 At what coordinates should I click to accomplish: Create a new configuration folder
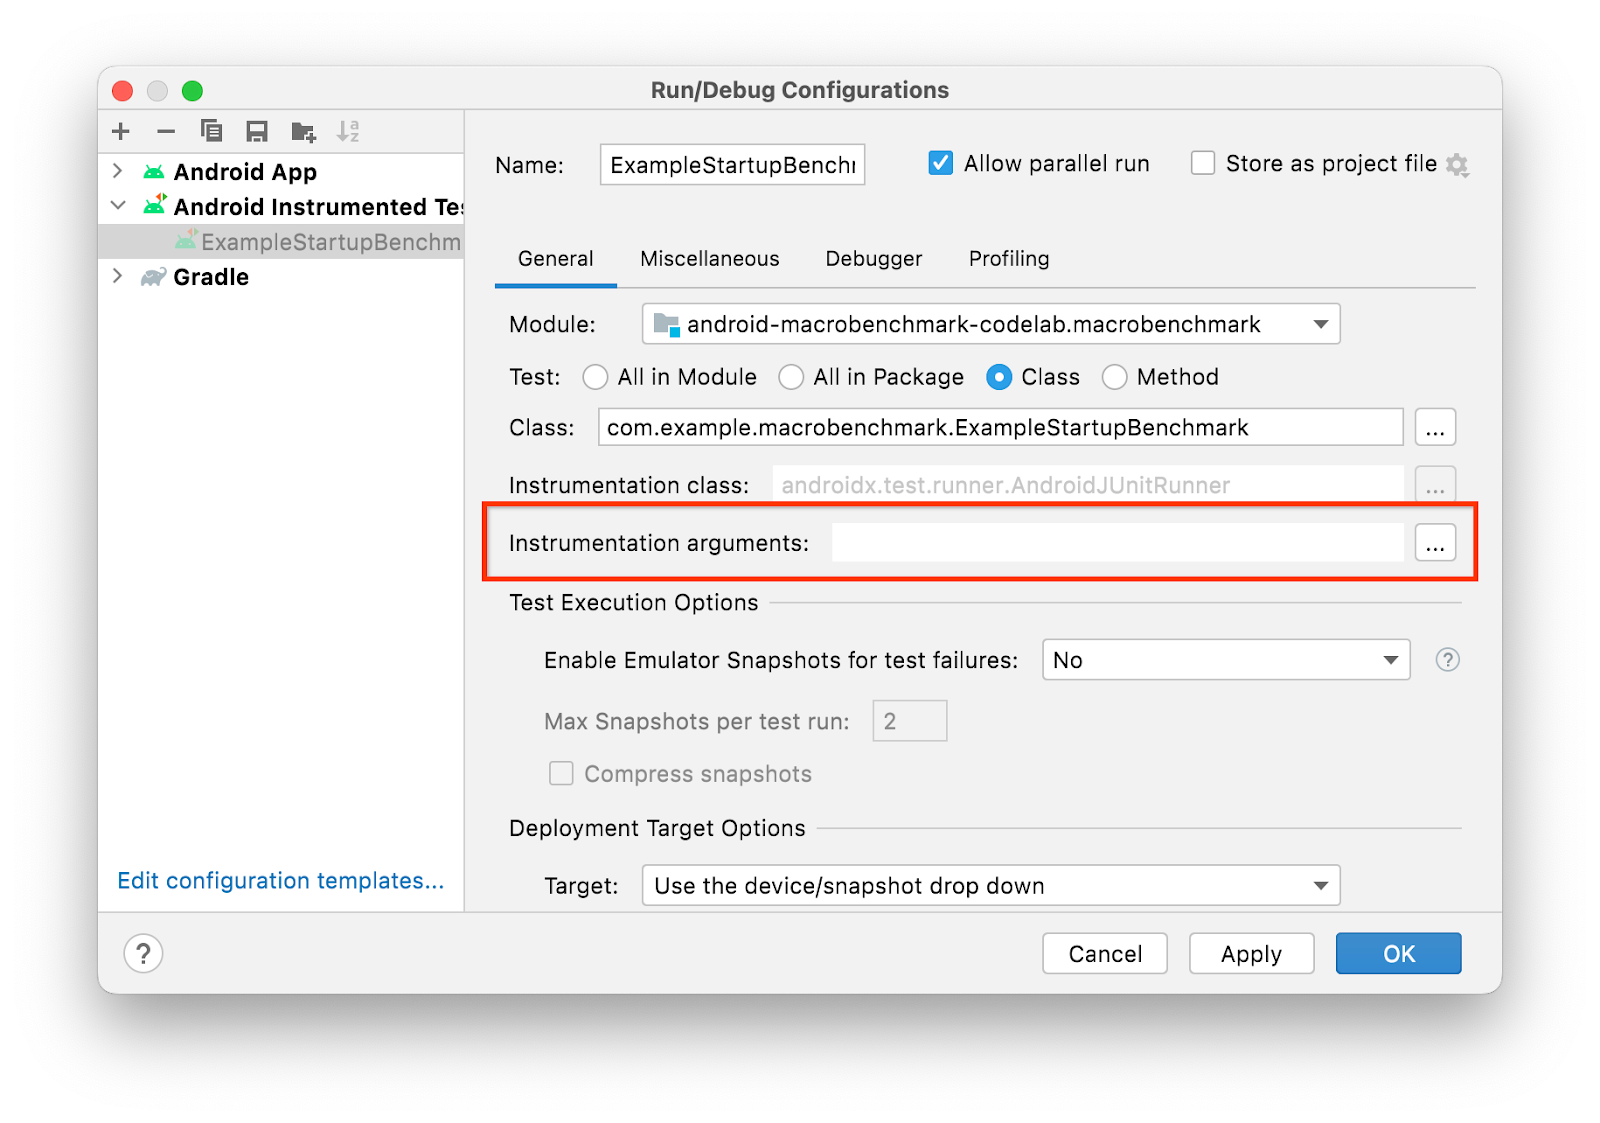[x=303, y=131]
